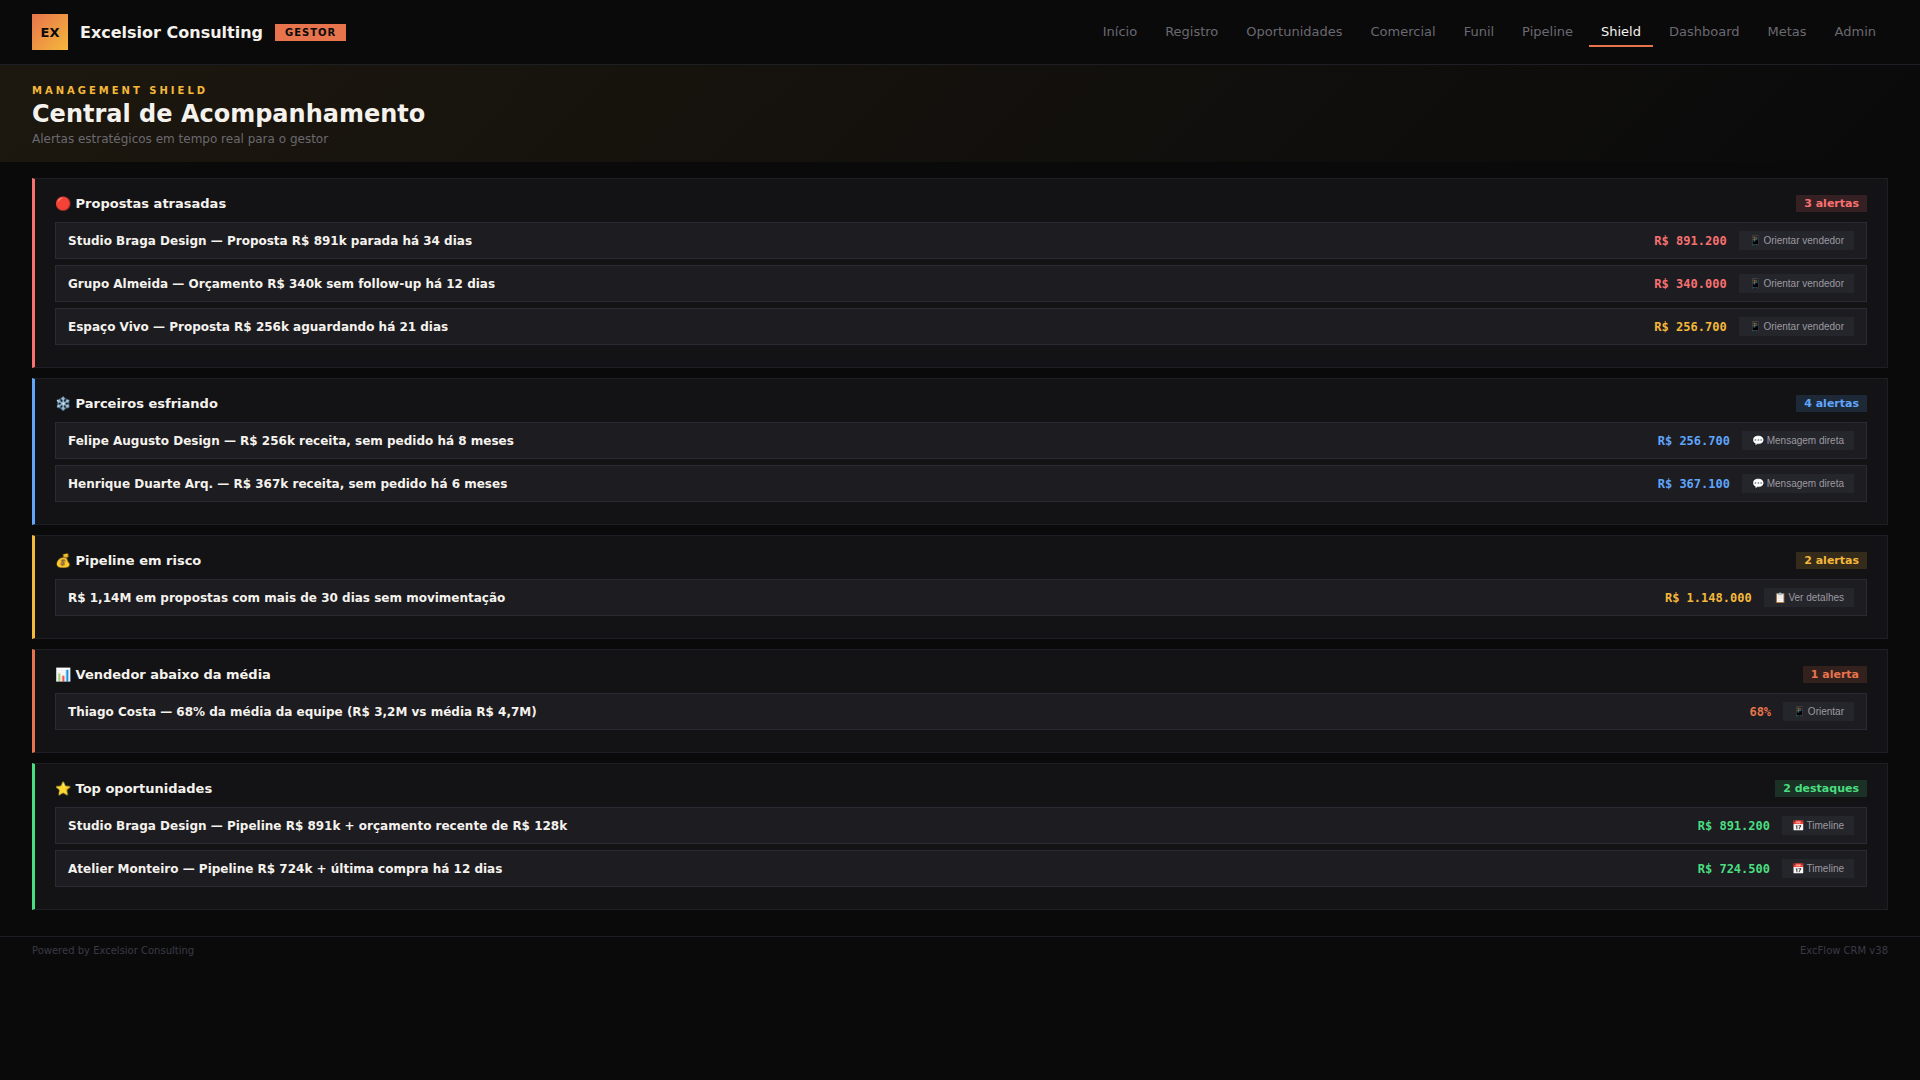Click the snowflake icon beside Parceiros esfriando
Image resolution: width=1920 pixels, height=1080 pixels.
click(63, 404)
